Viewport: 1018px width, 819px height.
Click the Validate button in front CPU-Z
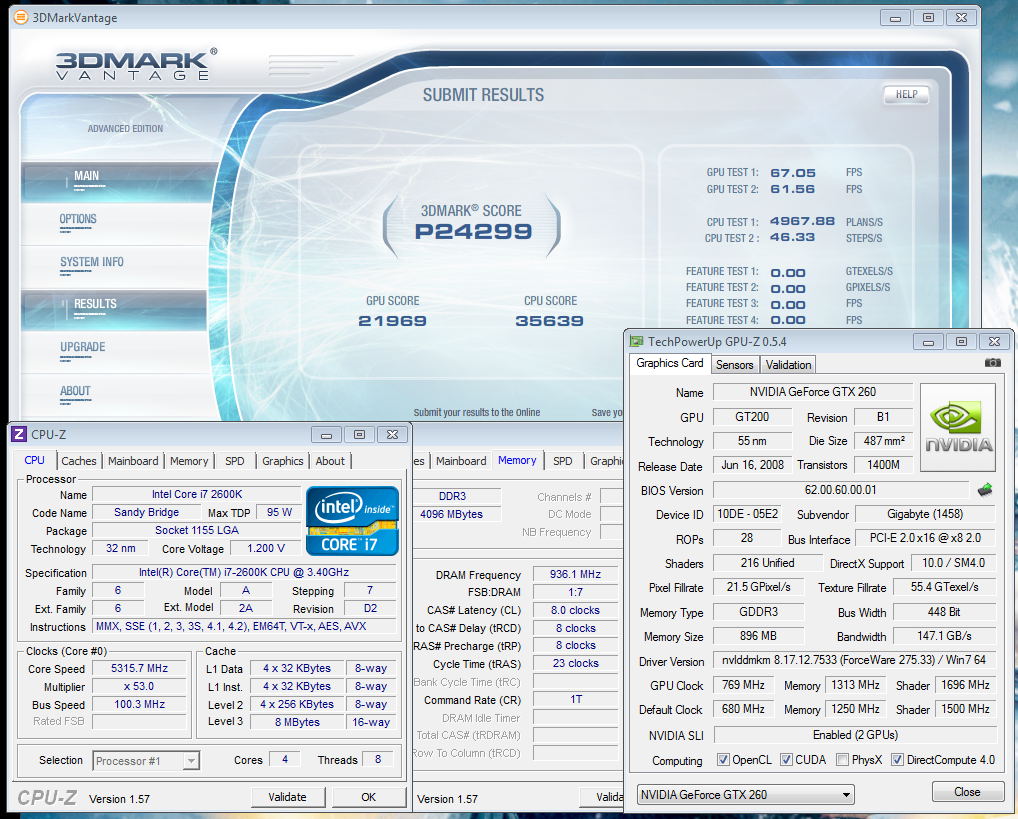[288, 797]
